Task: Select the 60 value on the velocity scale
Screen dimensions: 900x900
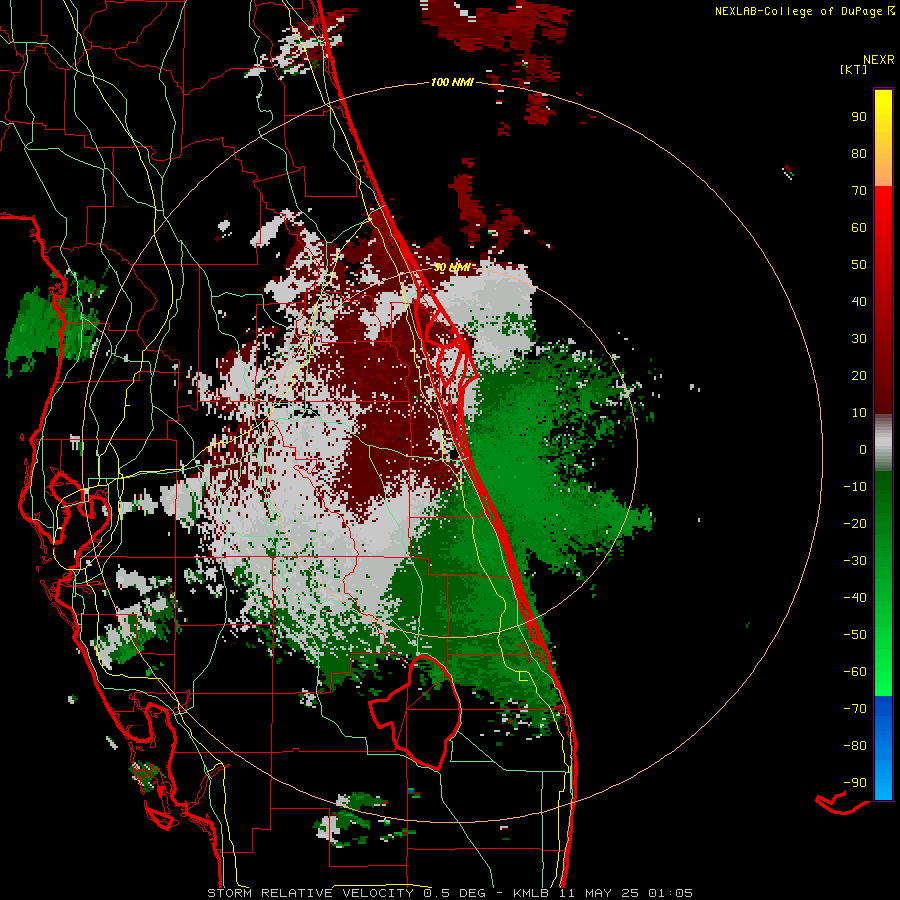Action: tap(859, 228)
